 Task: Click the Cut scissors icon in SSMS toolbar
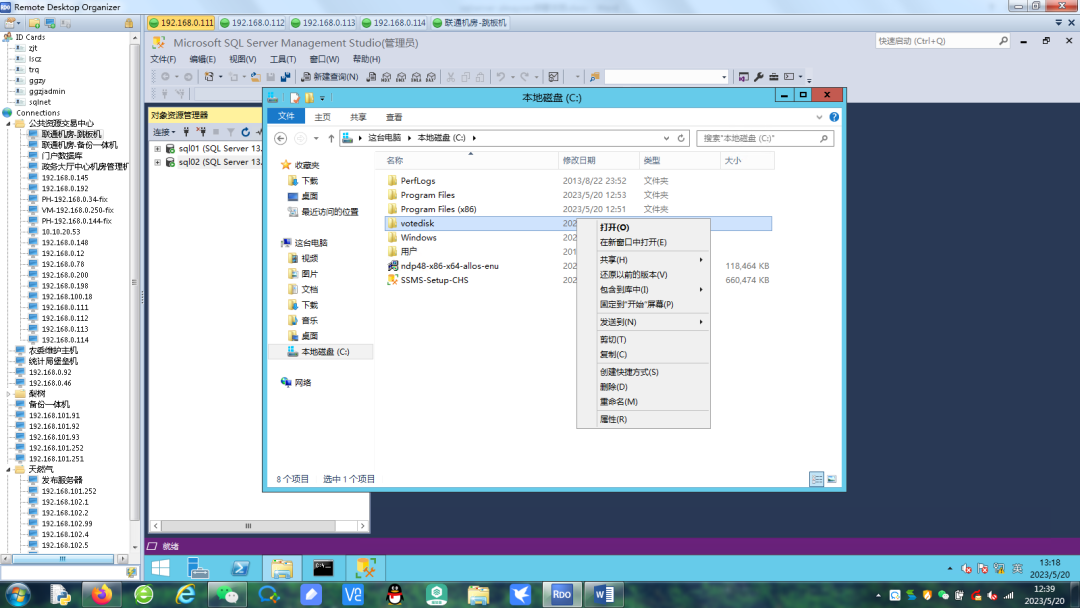450,76
